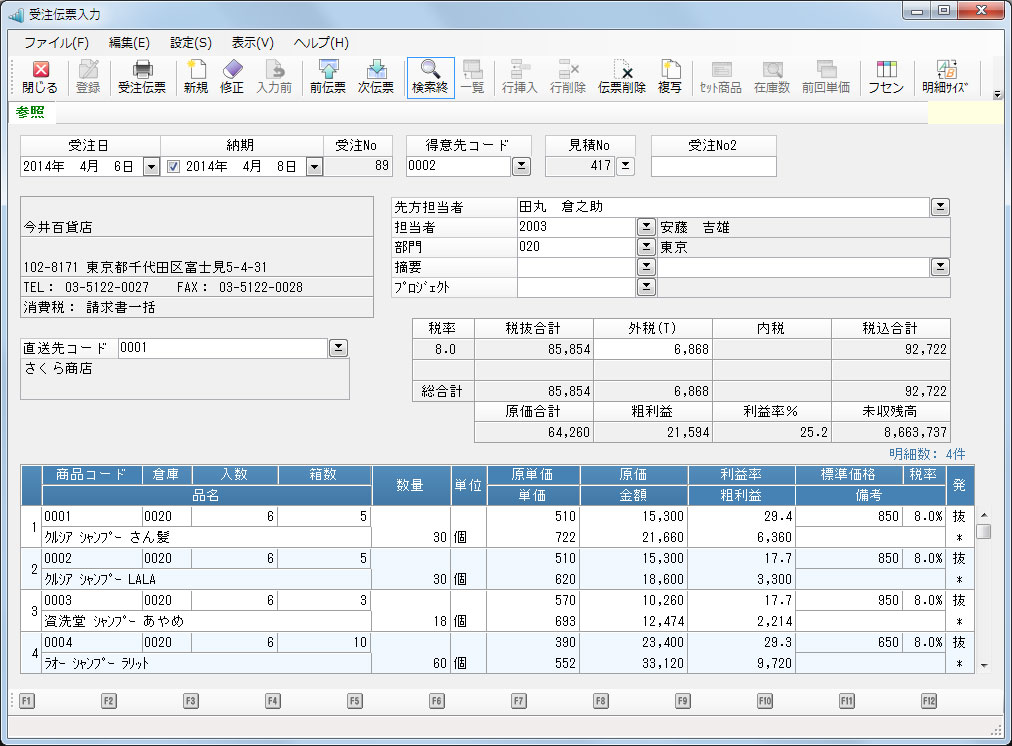The height and width of the screenshot is (746, 1012).
Task: Toggle the 納期 date checkbox
Action: click(x=173, y=167)
